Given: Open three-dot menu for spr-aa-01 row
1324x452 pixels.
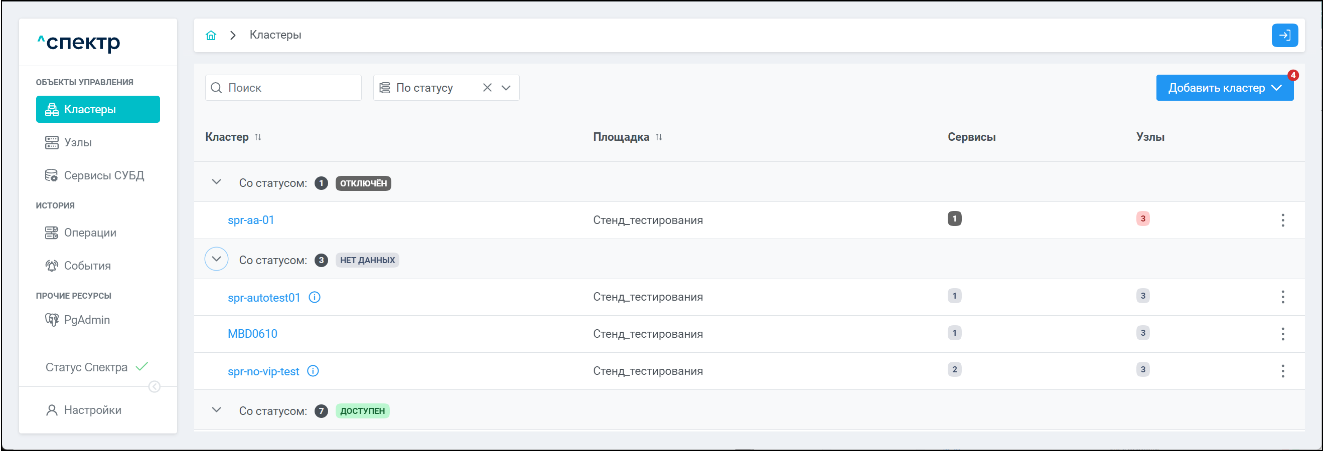Looking at the screenshot, I should click(1283, 220).
